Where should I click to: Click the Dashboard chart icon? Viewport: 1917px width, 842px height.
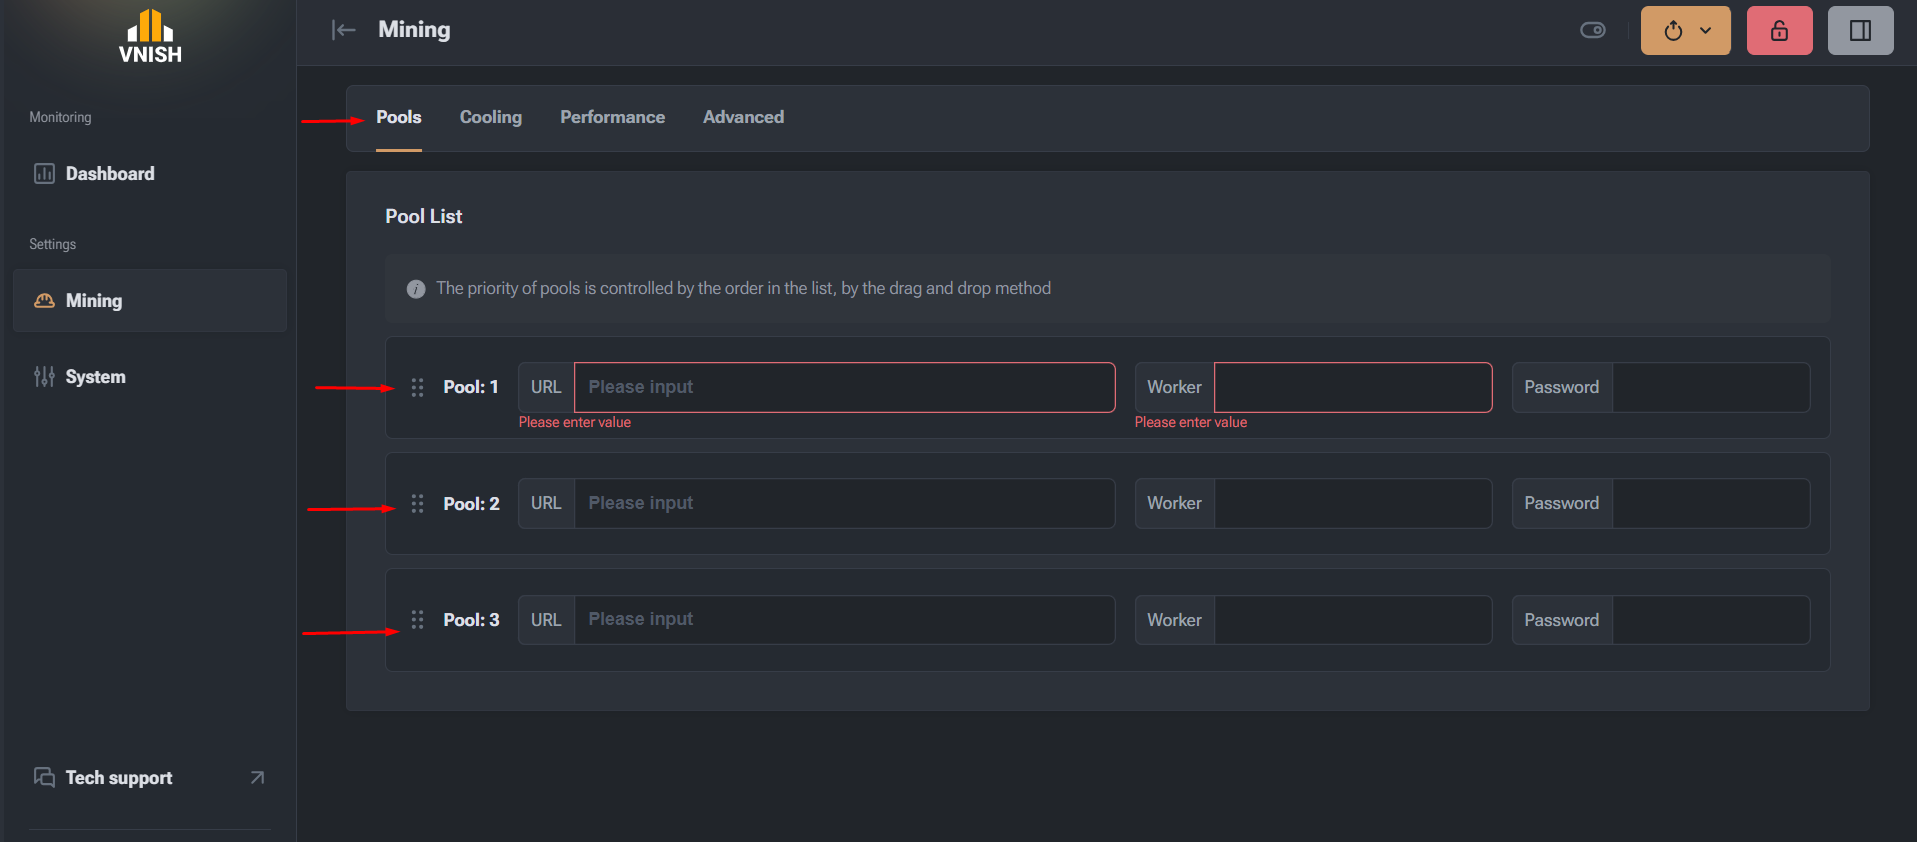click(x=44, y=173)
